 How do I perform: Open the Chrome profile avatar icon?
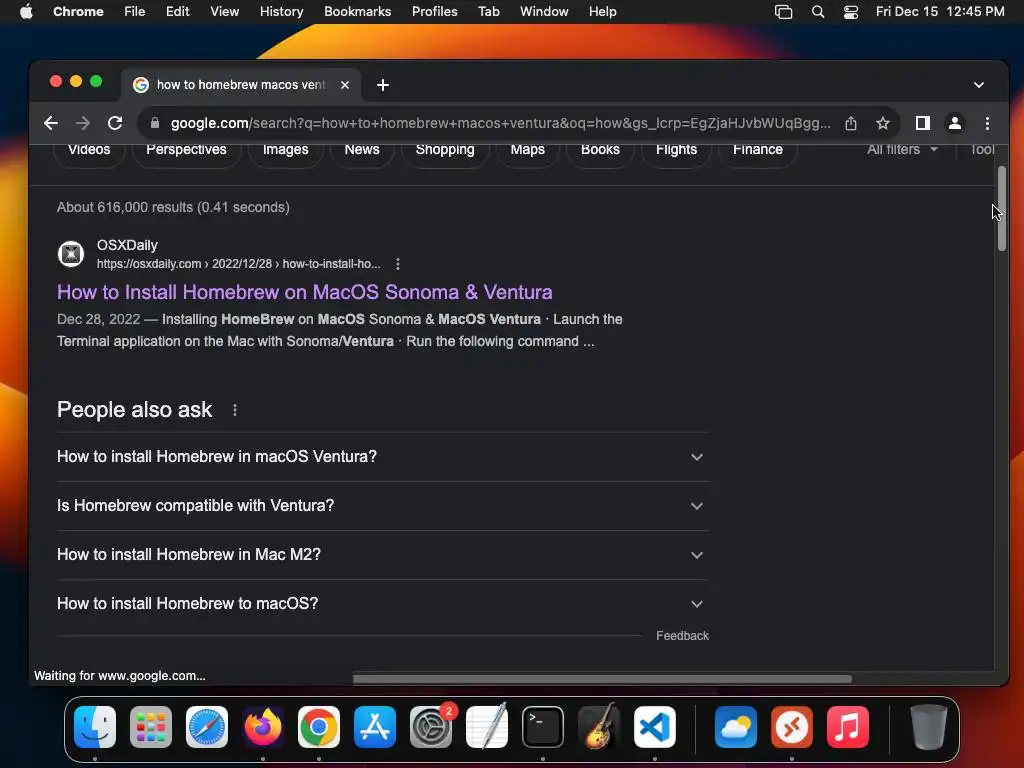click(x=955, y=123)
